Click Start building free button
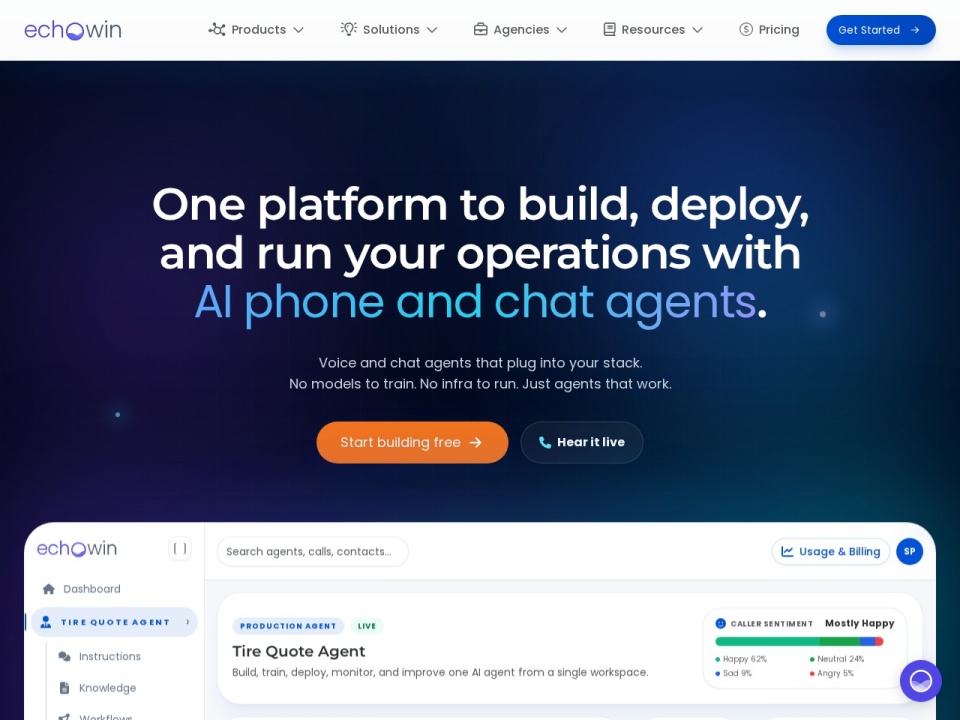960x720 pixels. (x=412, y=442)
